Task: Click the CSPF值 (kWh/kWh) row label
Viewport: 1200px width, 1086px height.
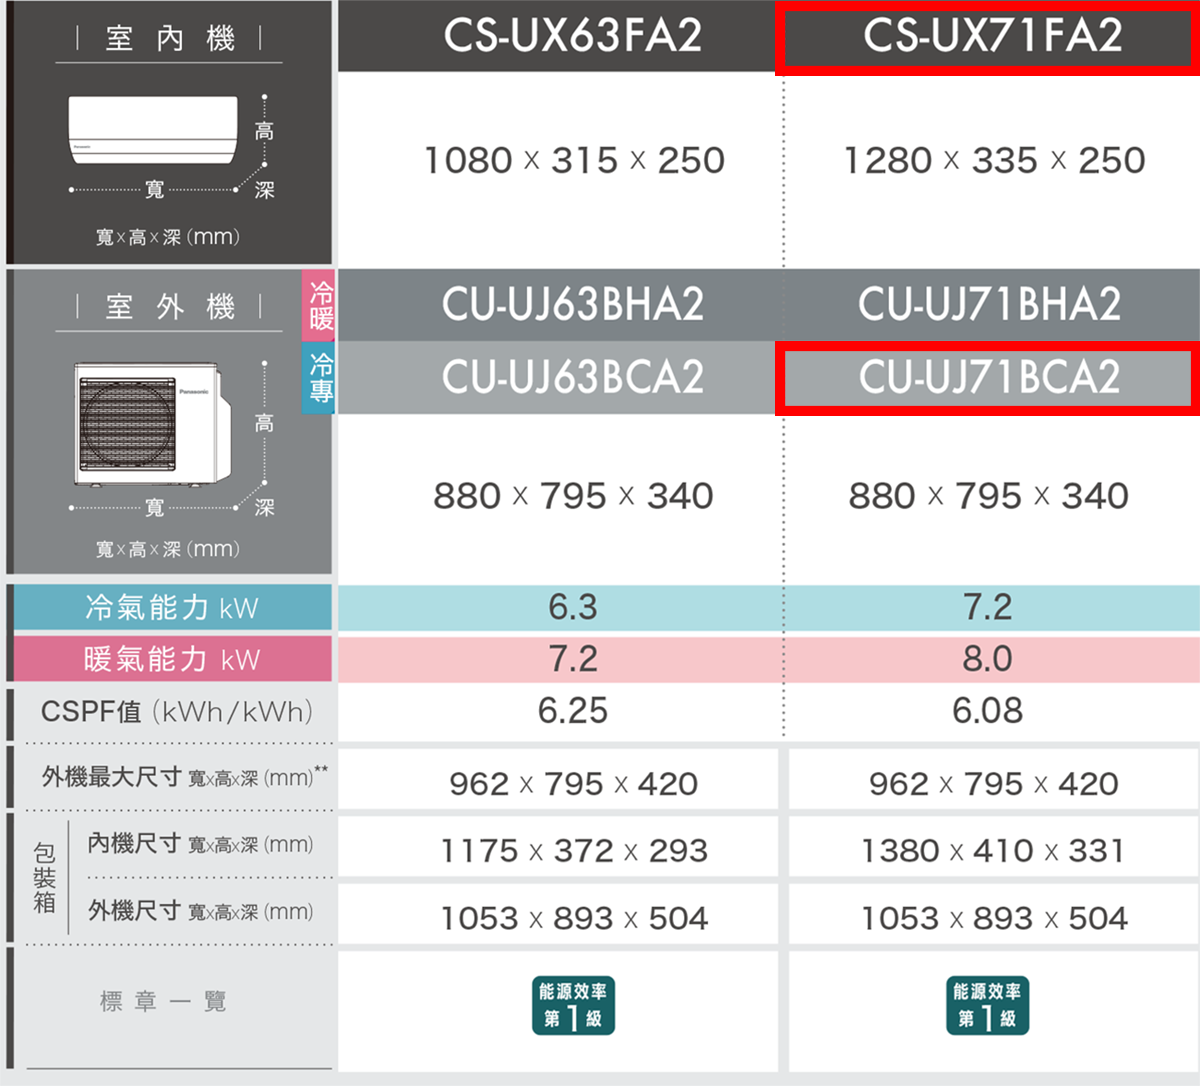Action: coord(177,712)
